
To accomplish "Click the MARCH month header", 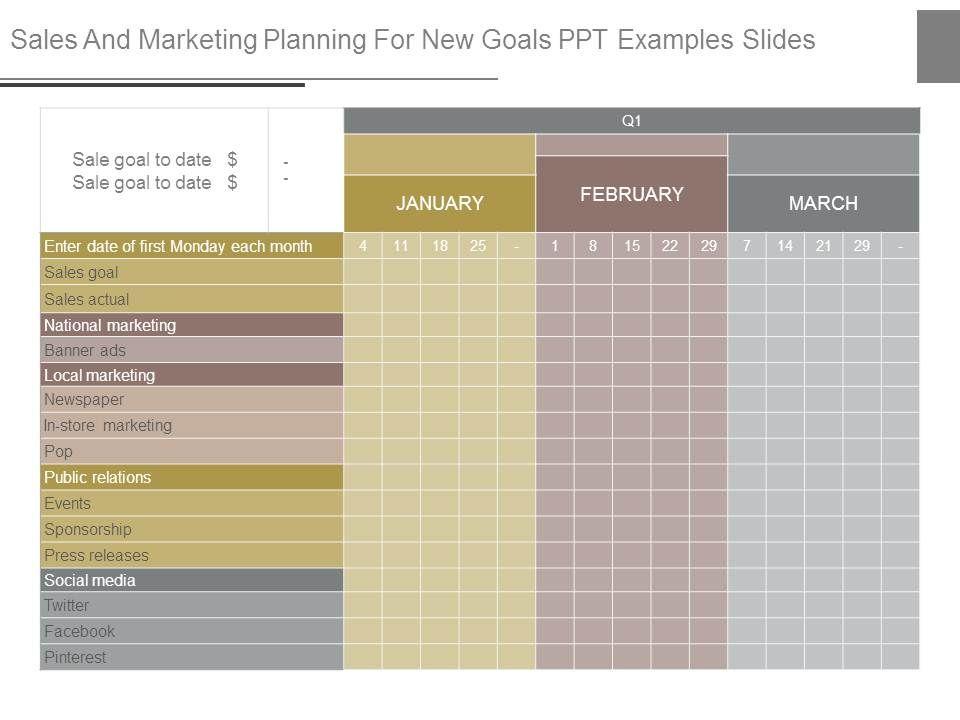I will 823,203.
